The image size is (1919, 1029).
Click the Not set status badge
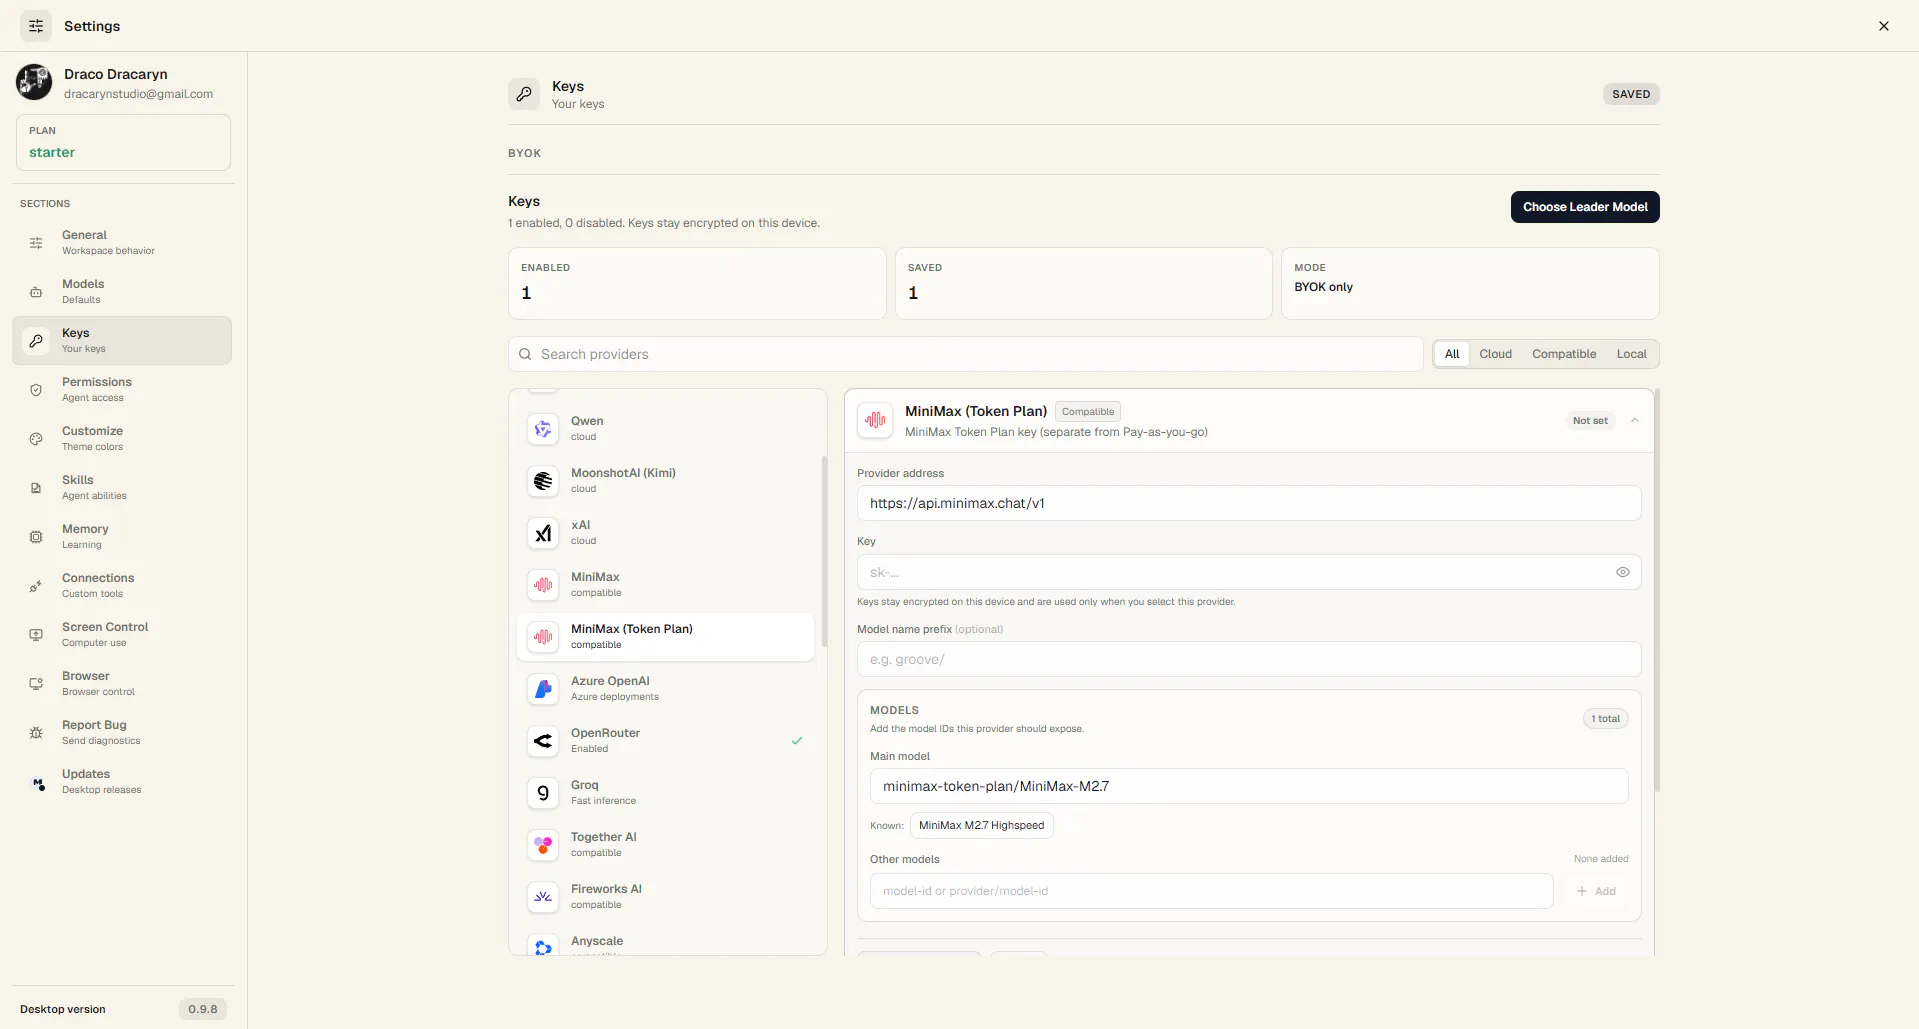1590,421
